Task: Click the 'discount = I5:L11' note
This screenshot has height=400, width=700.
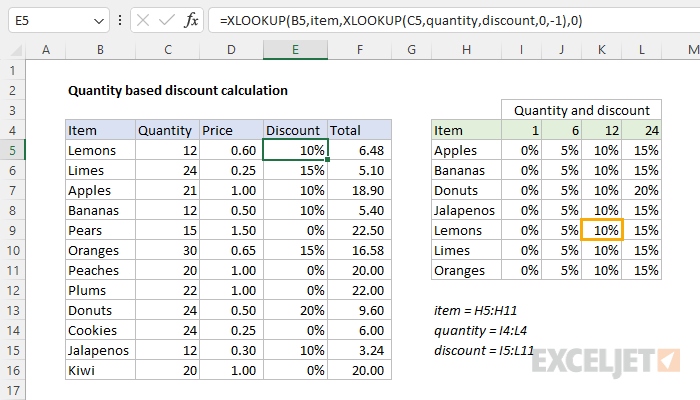Action: click(484, 350)
